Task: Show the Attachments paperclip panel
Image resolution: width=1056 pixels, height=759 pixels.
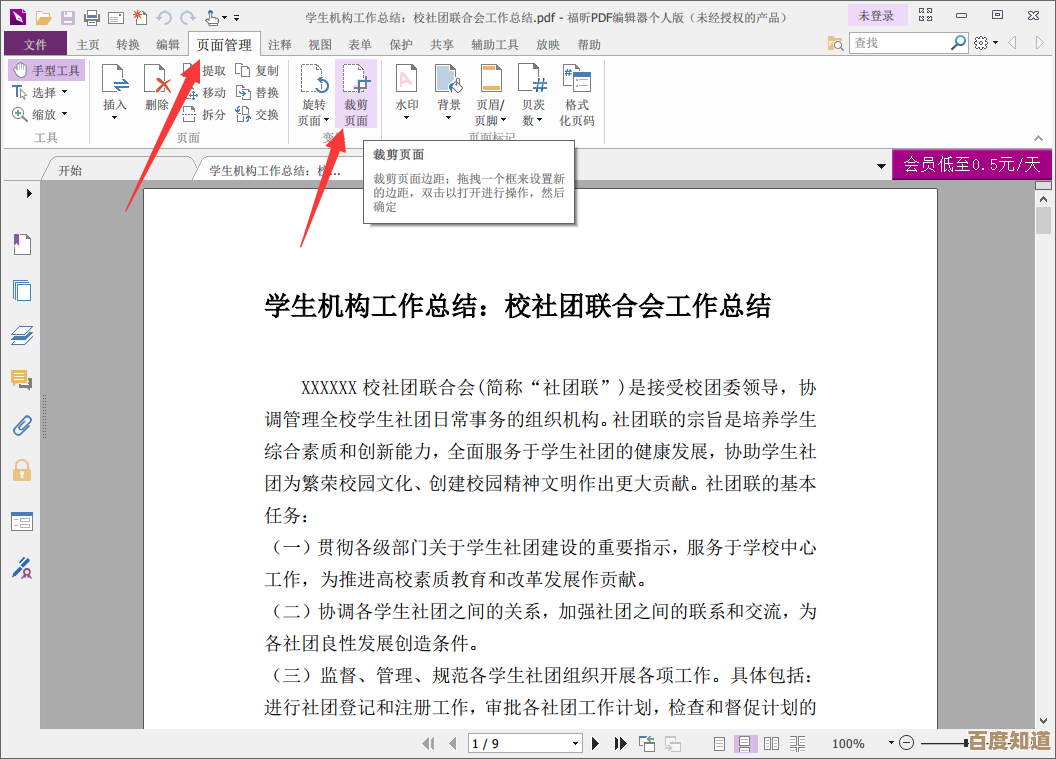Action: pyautogui.click(x=22, y=425)
